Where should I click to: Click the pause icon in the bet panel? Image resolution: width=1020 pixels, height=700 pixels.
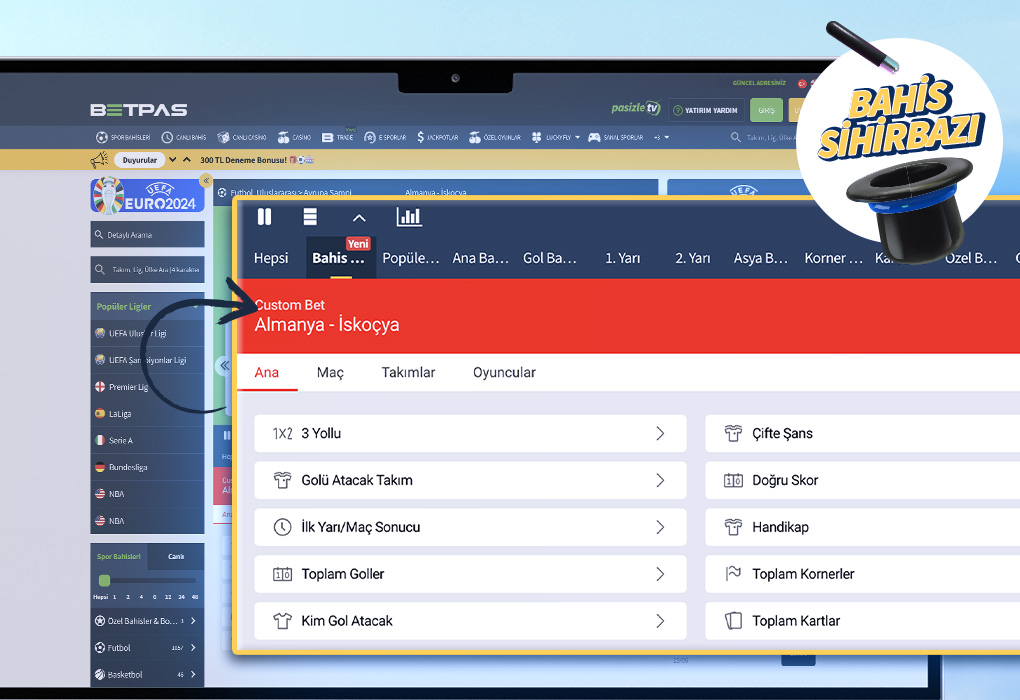(264, 217)
